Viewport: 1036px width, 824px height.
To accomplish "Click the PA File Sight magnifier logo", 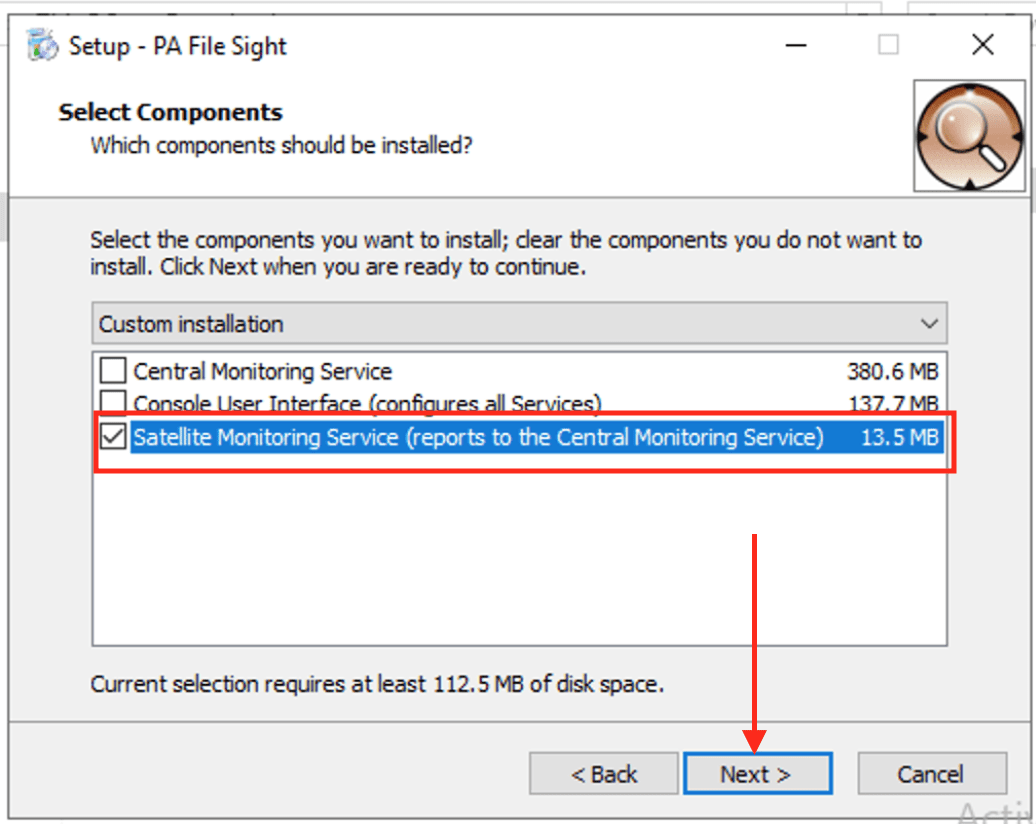I will [969, 135].
